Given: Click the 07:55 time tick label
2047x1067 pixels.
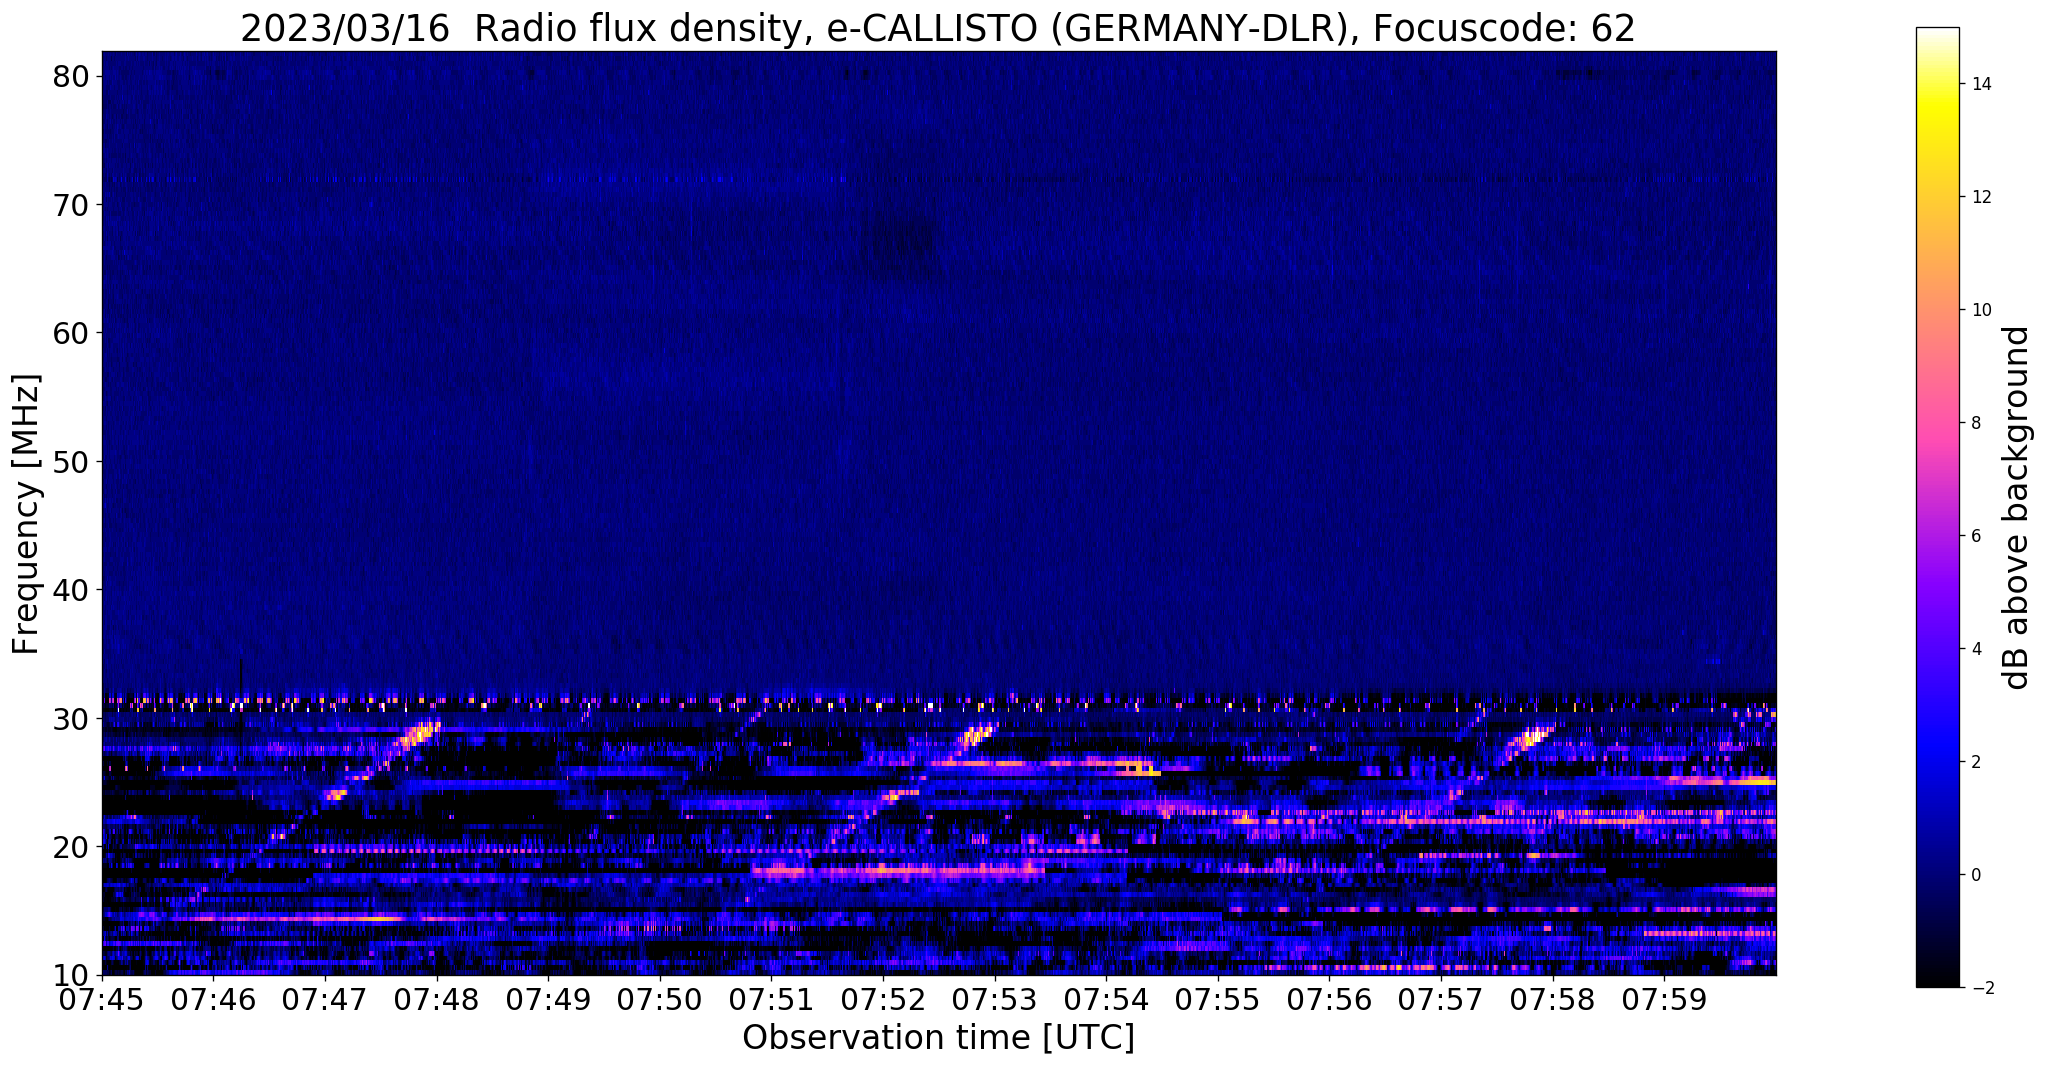Looking at the screenshot, I should [1218, 999].
